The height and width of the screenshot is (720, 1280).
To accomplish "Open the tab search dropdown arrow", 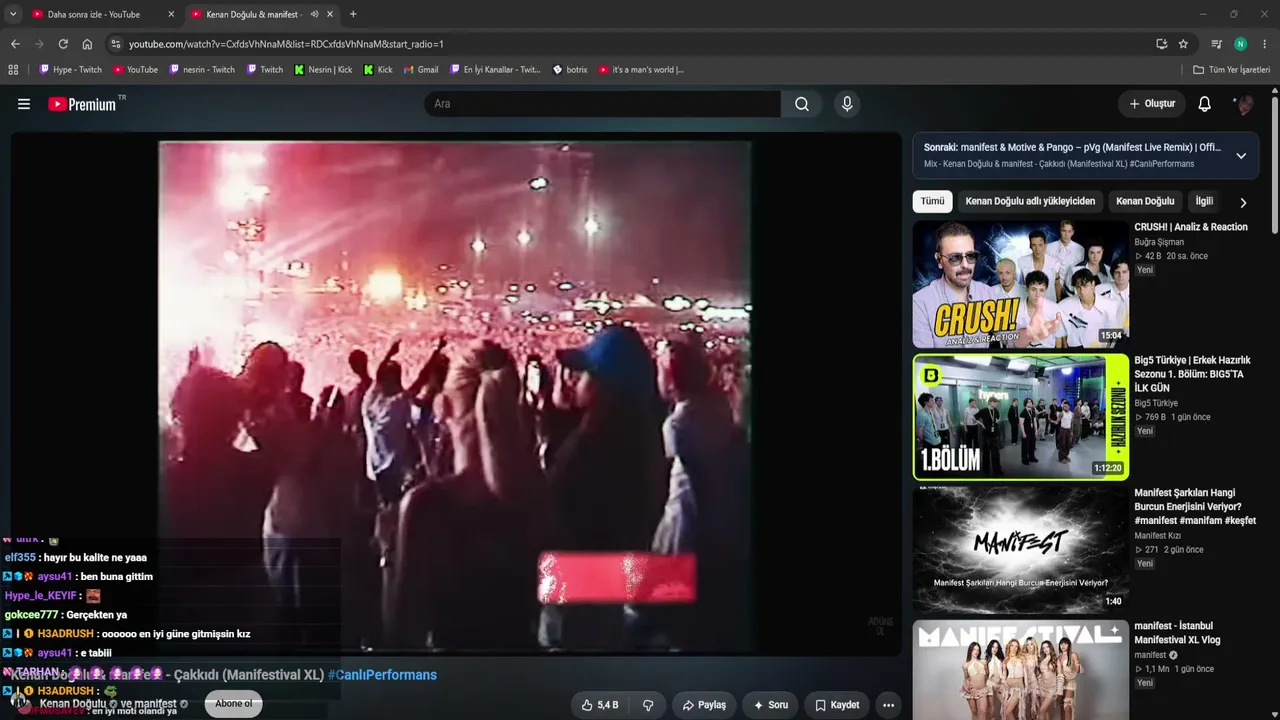I will (13, 14).
